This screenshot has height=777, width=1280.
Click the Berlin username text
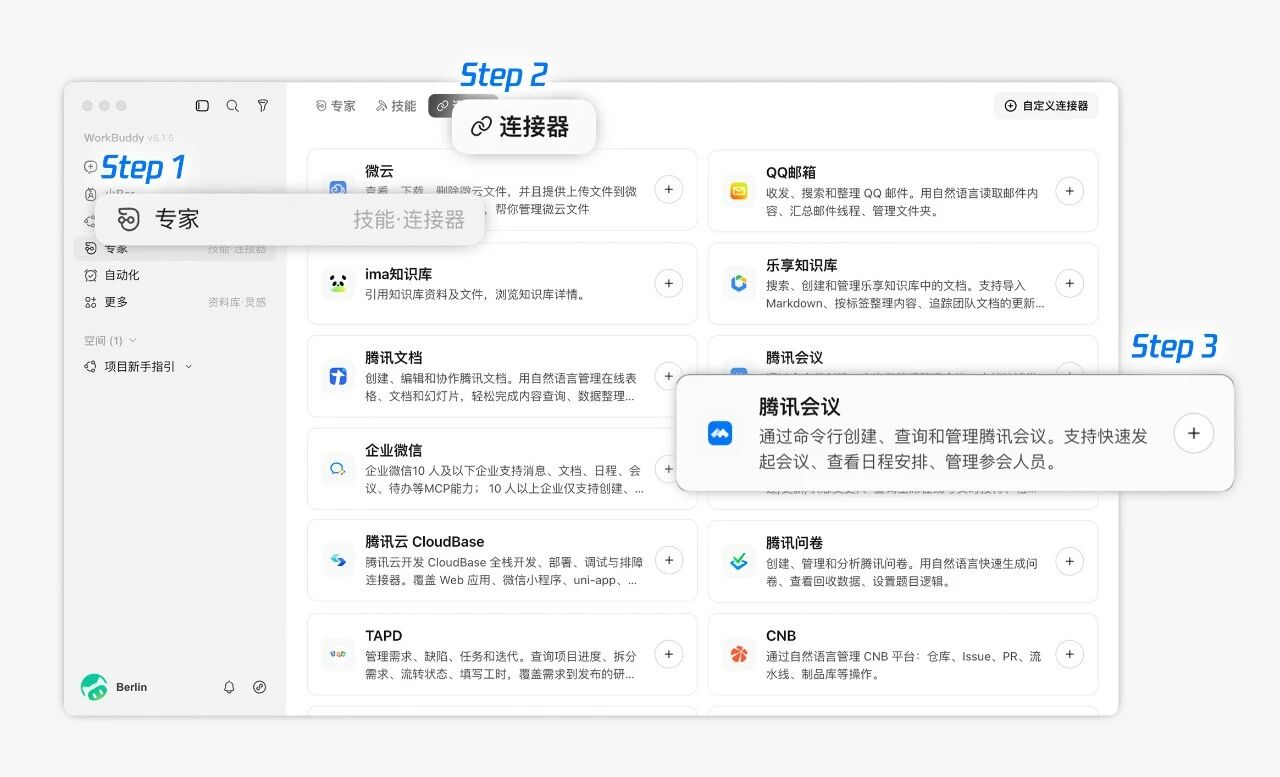click(x=131, y=687)
